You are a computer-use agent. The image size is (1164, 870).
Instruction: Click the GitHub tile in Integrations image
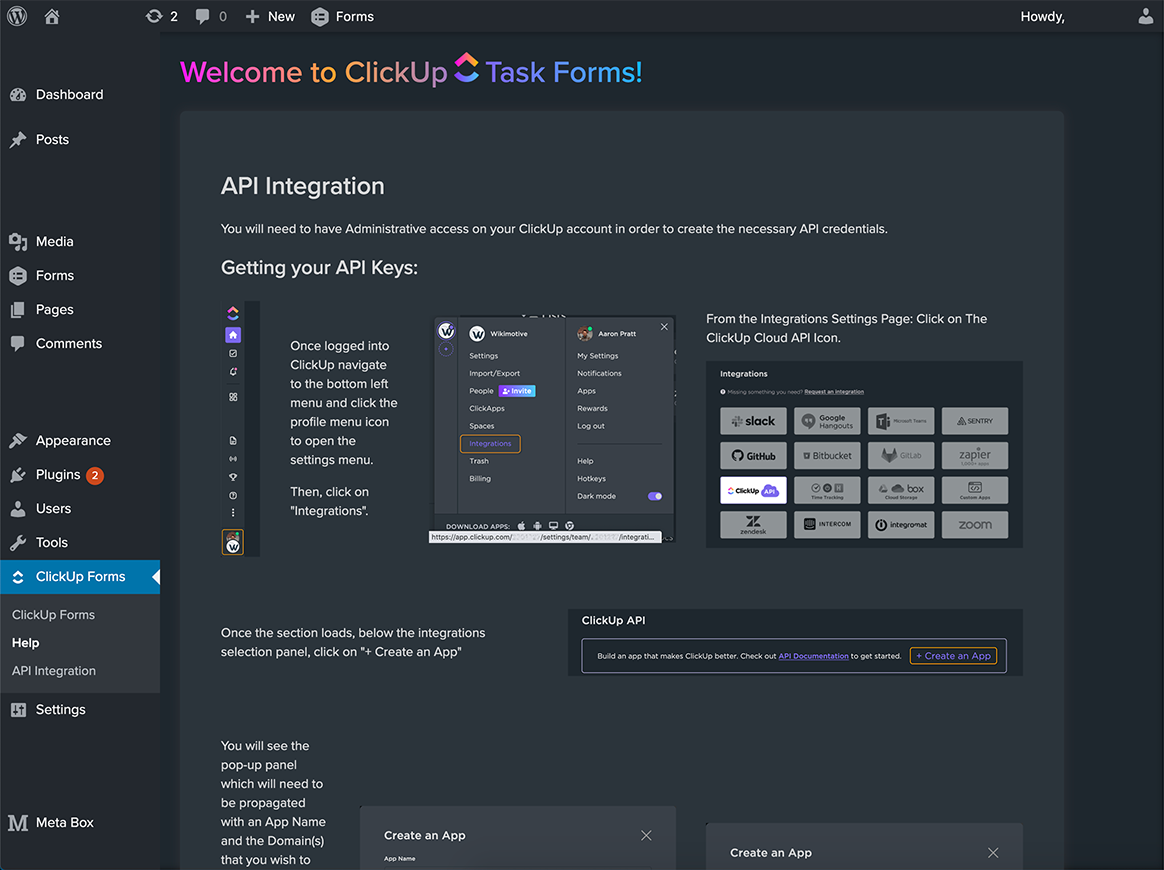753,456
